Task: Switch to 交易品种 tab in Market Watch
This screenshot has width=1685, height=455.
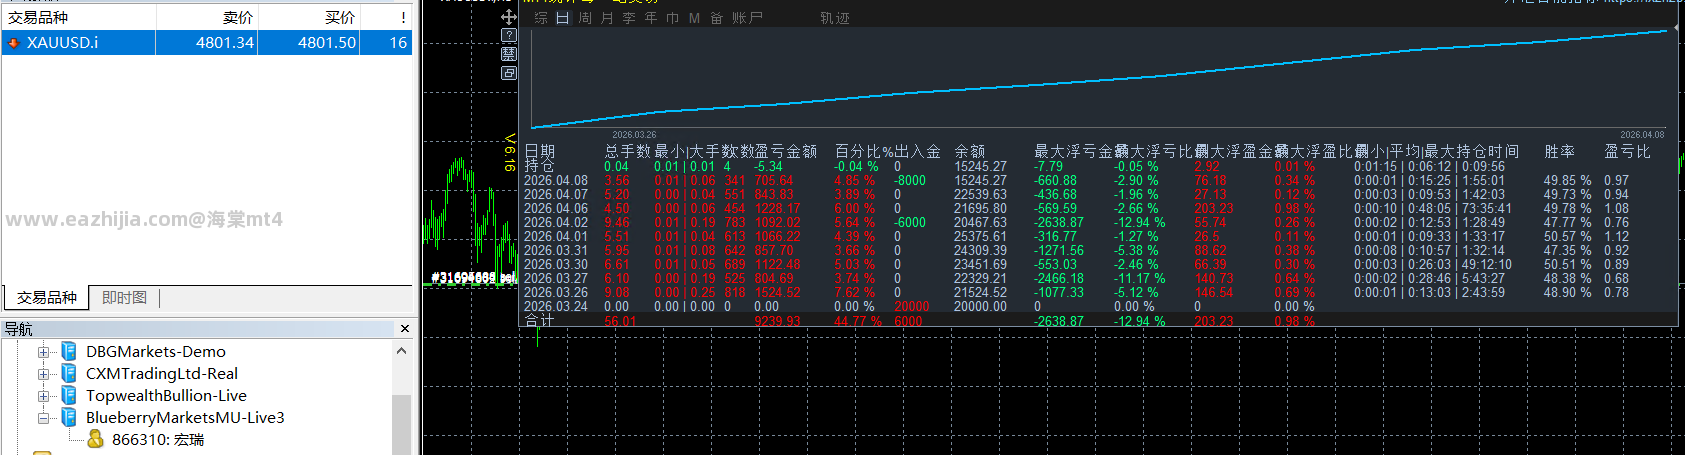Action: tap(47, 298)
